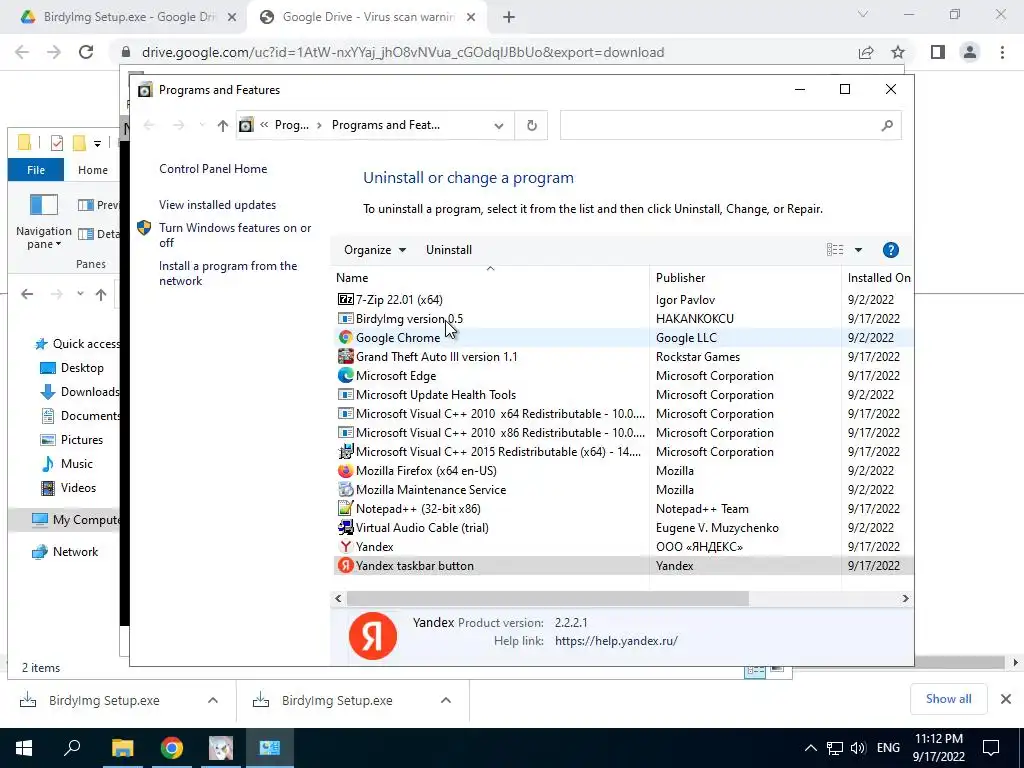Switch to Google Drive Virus scan warning tab
Screen dimensions: 1024x768
[366, 18]
